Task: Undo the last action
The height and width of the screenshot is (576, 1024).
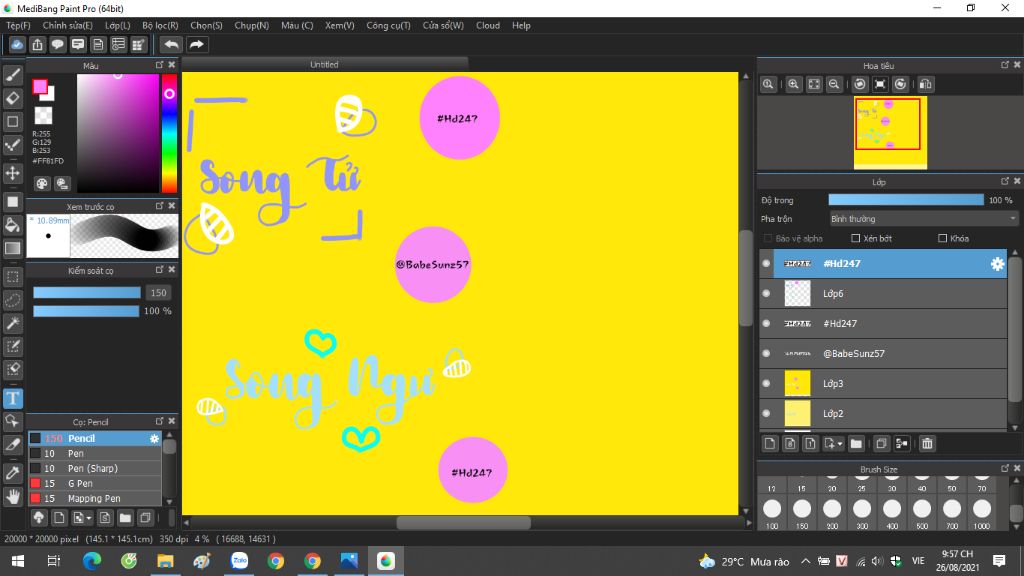Action: tap(171, 44)
